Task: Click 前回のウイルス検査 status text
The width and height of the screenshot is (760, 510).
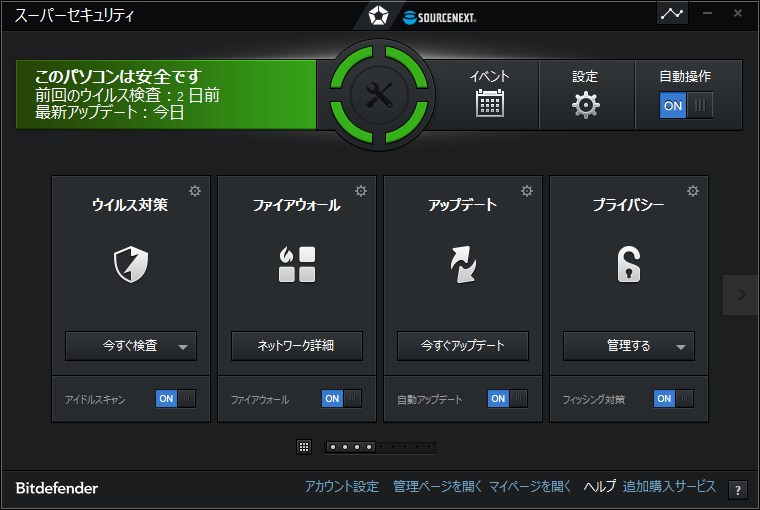Action: pos(127,95)
